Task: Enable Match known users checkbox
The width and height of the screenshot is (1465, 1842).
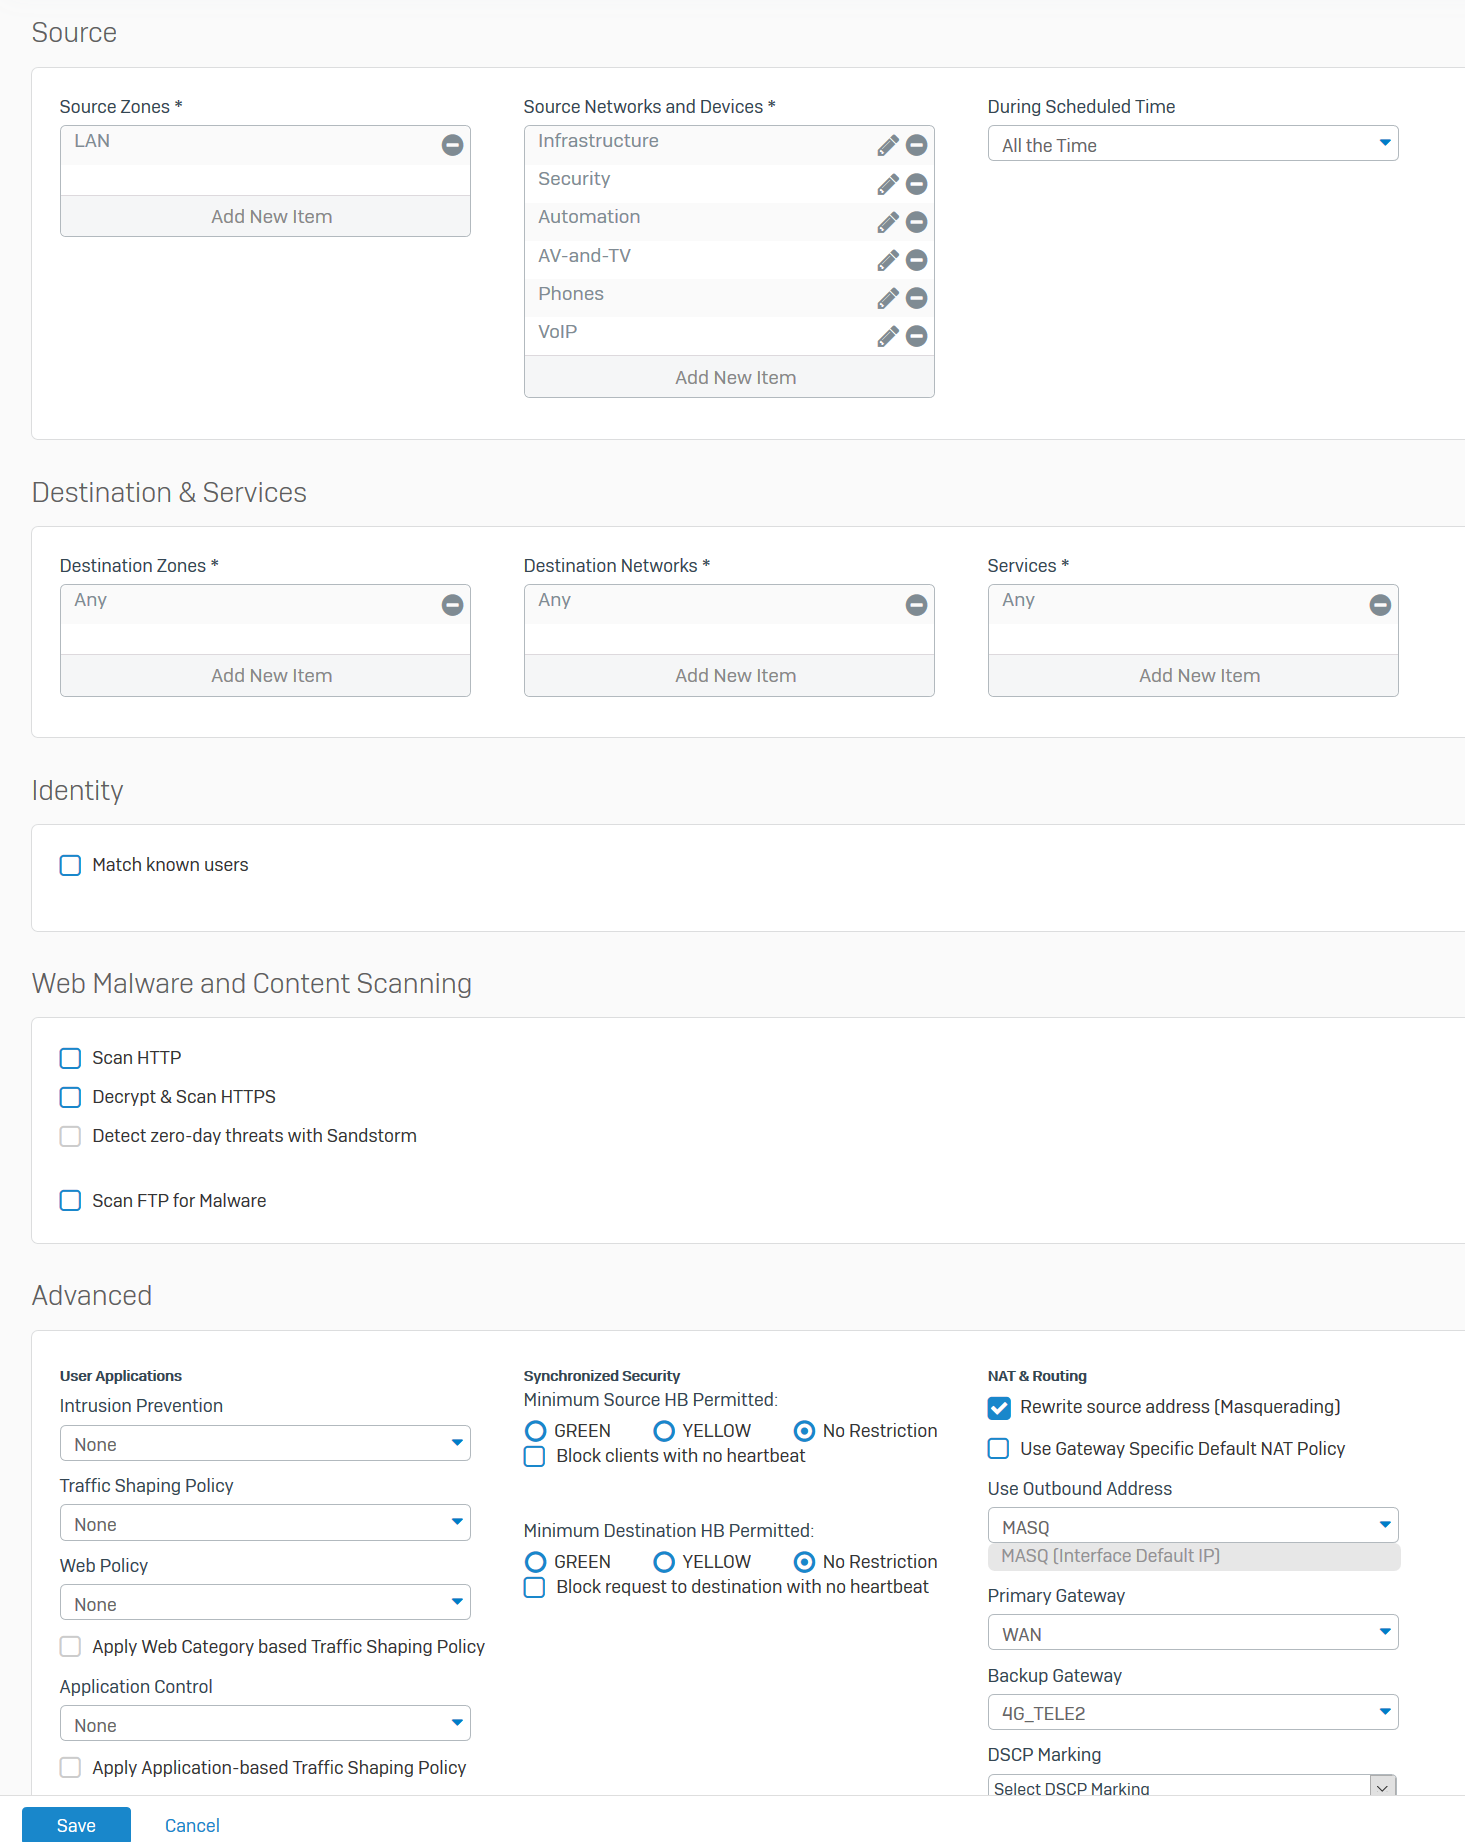Action: [70, 865]
